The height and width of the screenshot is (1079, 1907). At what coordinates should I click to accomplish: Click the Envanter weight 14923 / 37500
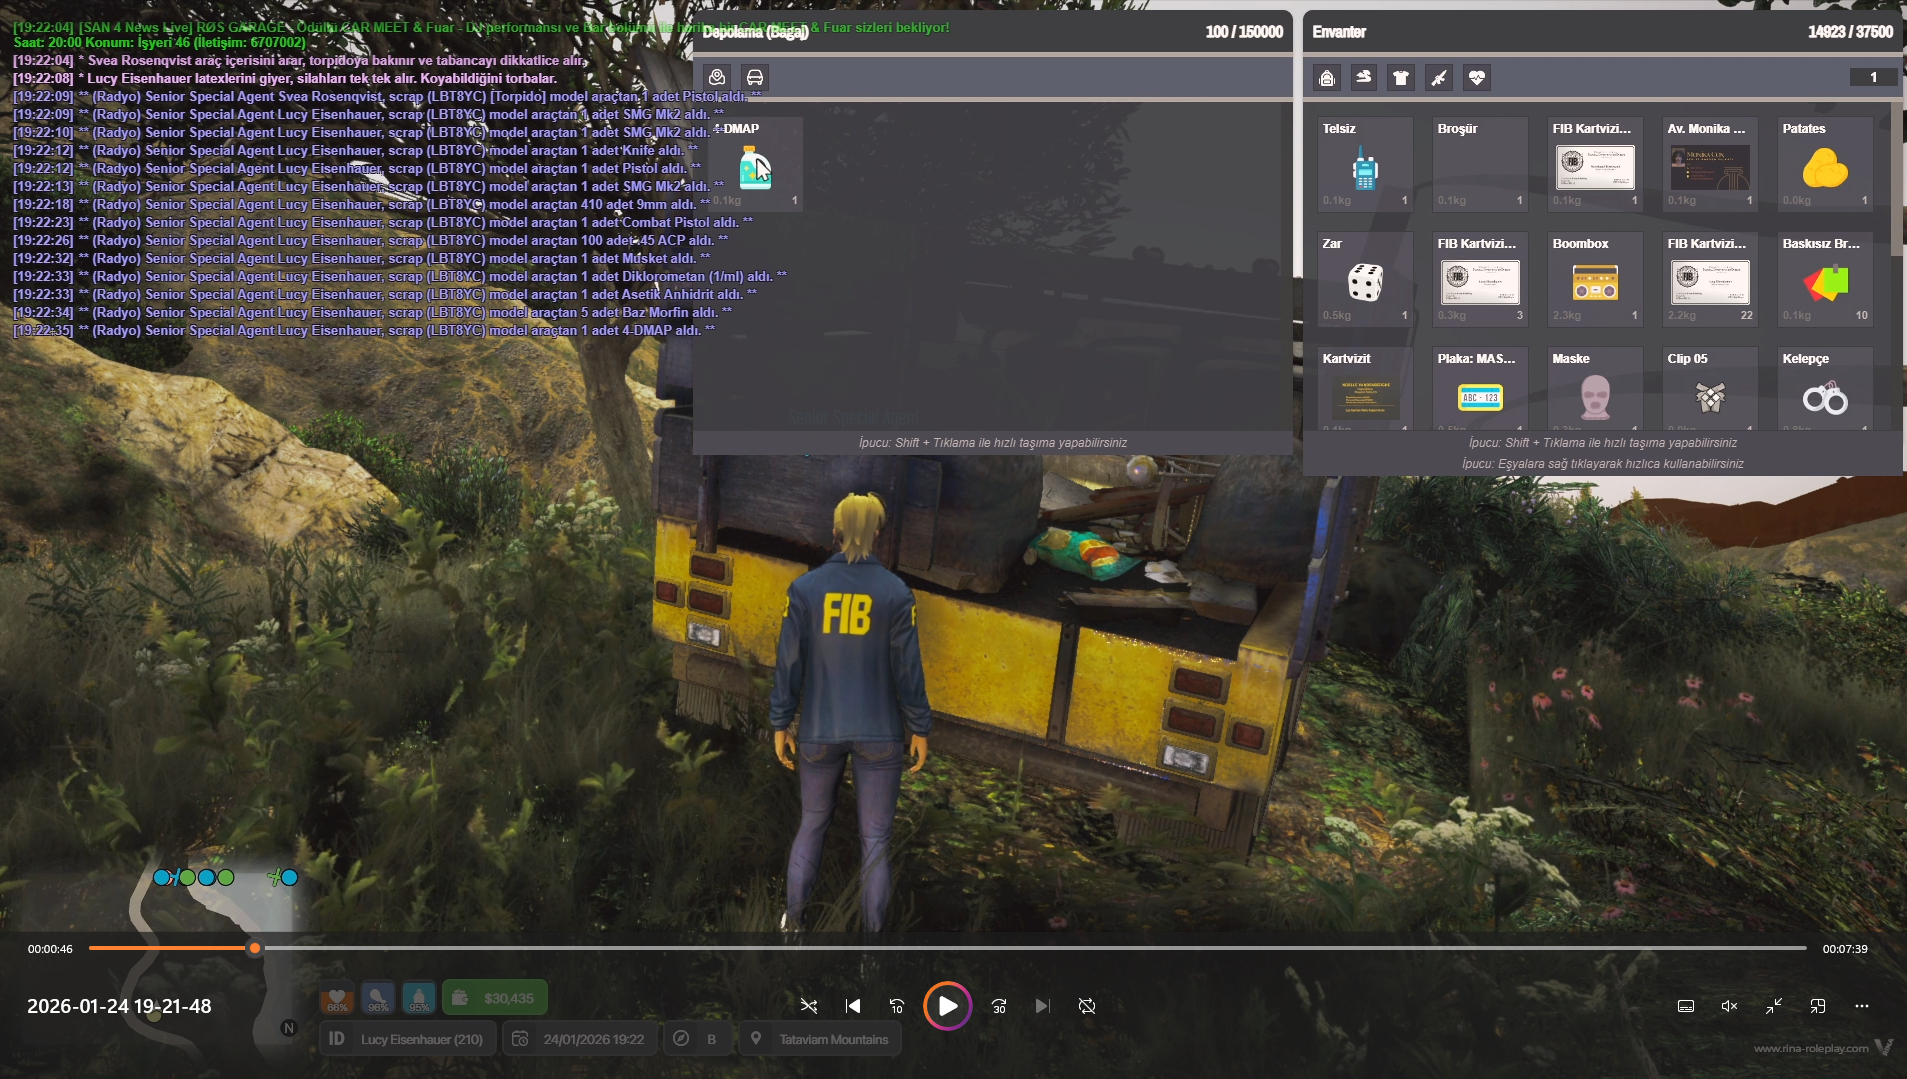(1850, 32)
